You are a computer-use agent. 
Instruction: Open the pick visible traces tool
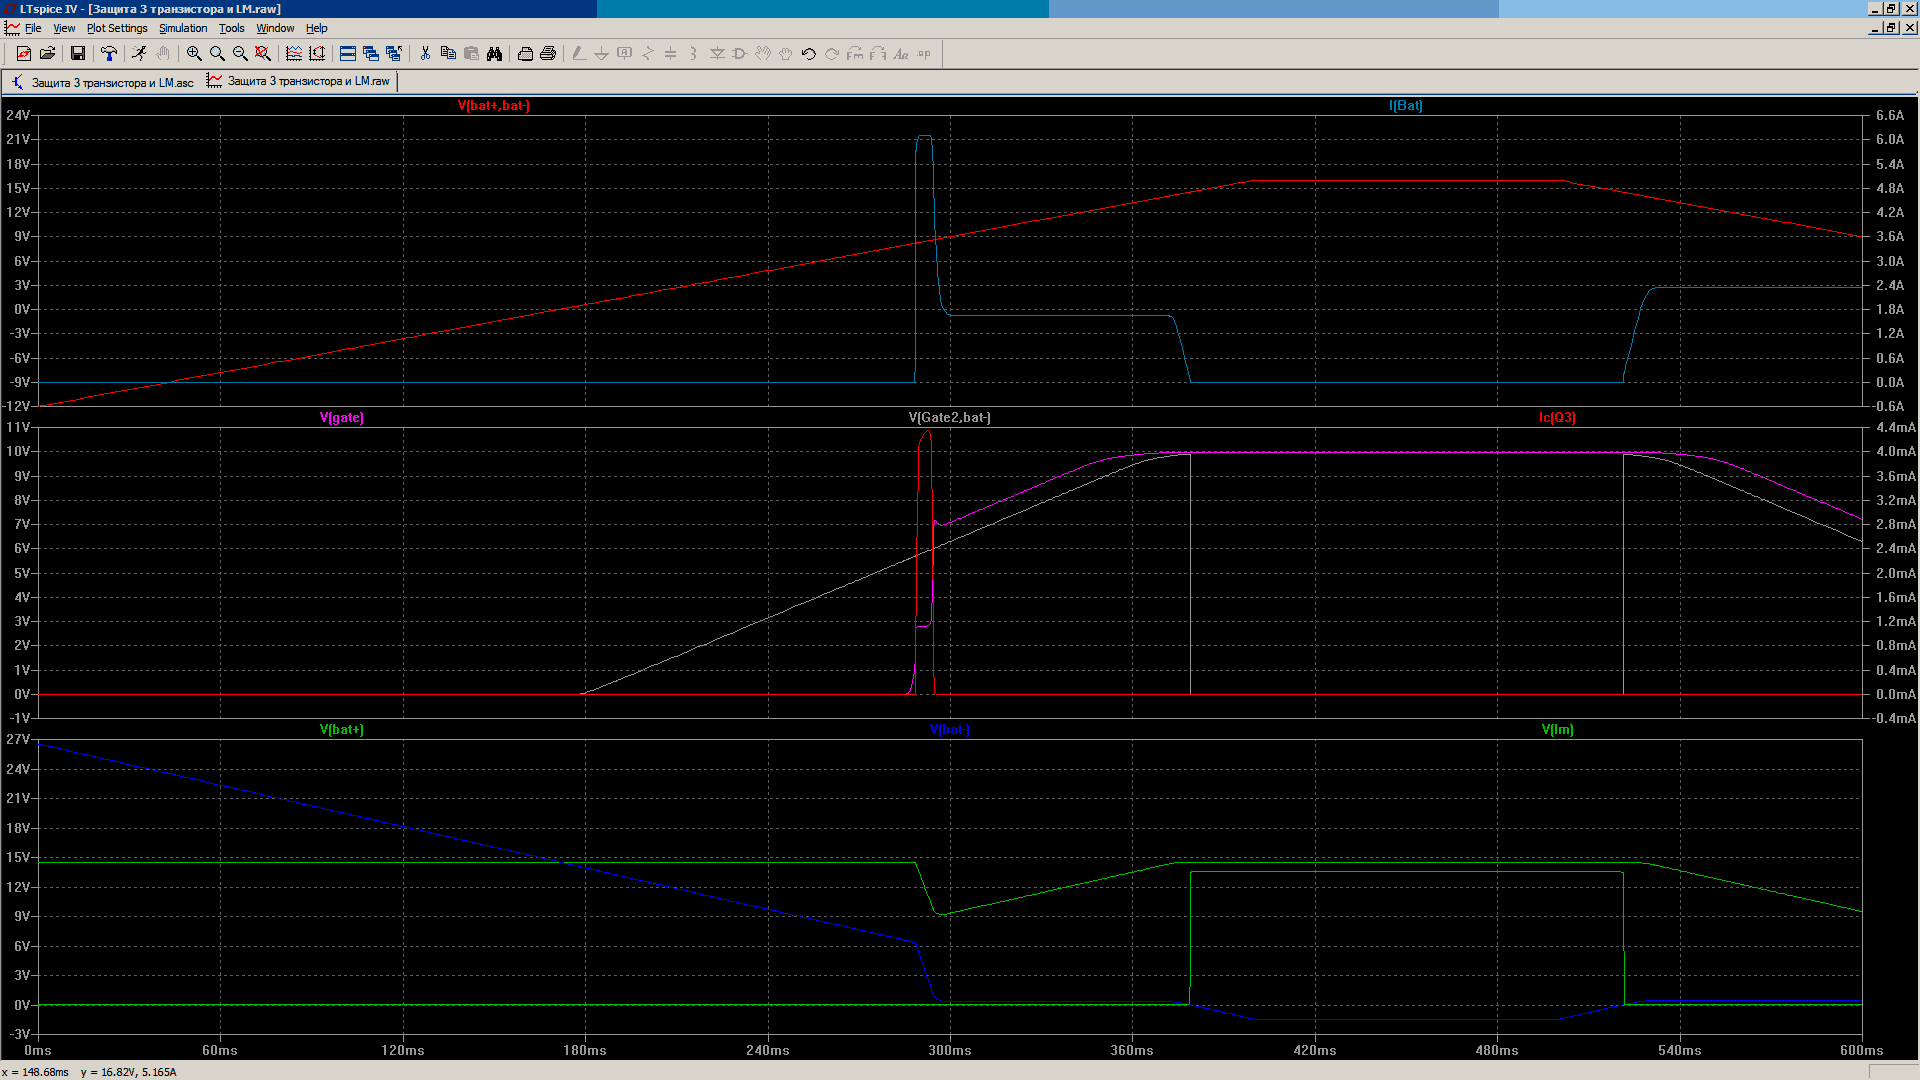click(x=294, y=54)
